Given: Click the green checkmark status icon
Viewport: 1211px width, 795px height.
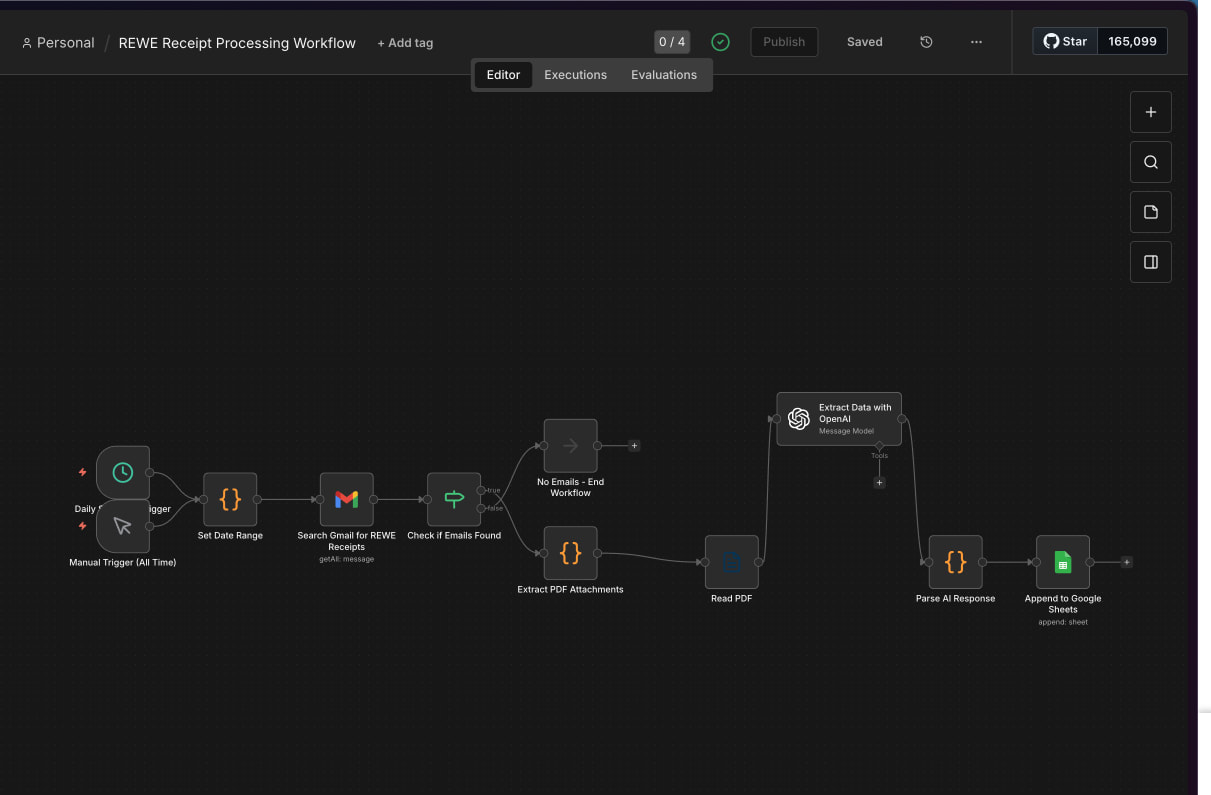Looking at the screenshot, I should 720,42.
